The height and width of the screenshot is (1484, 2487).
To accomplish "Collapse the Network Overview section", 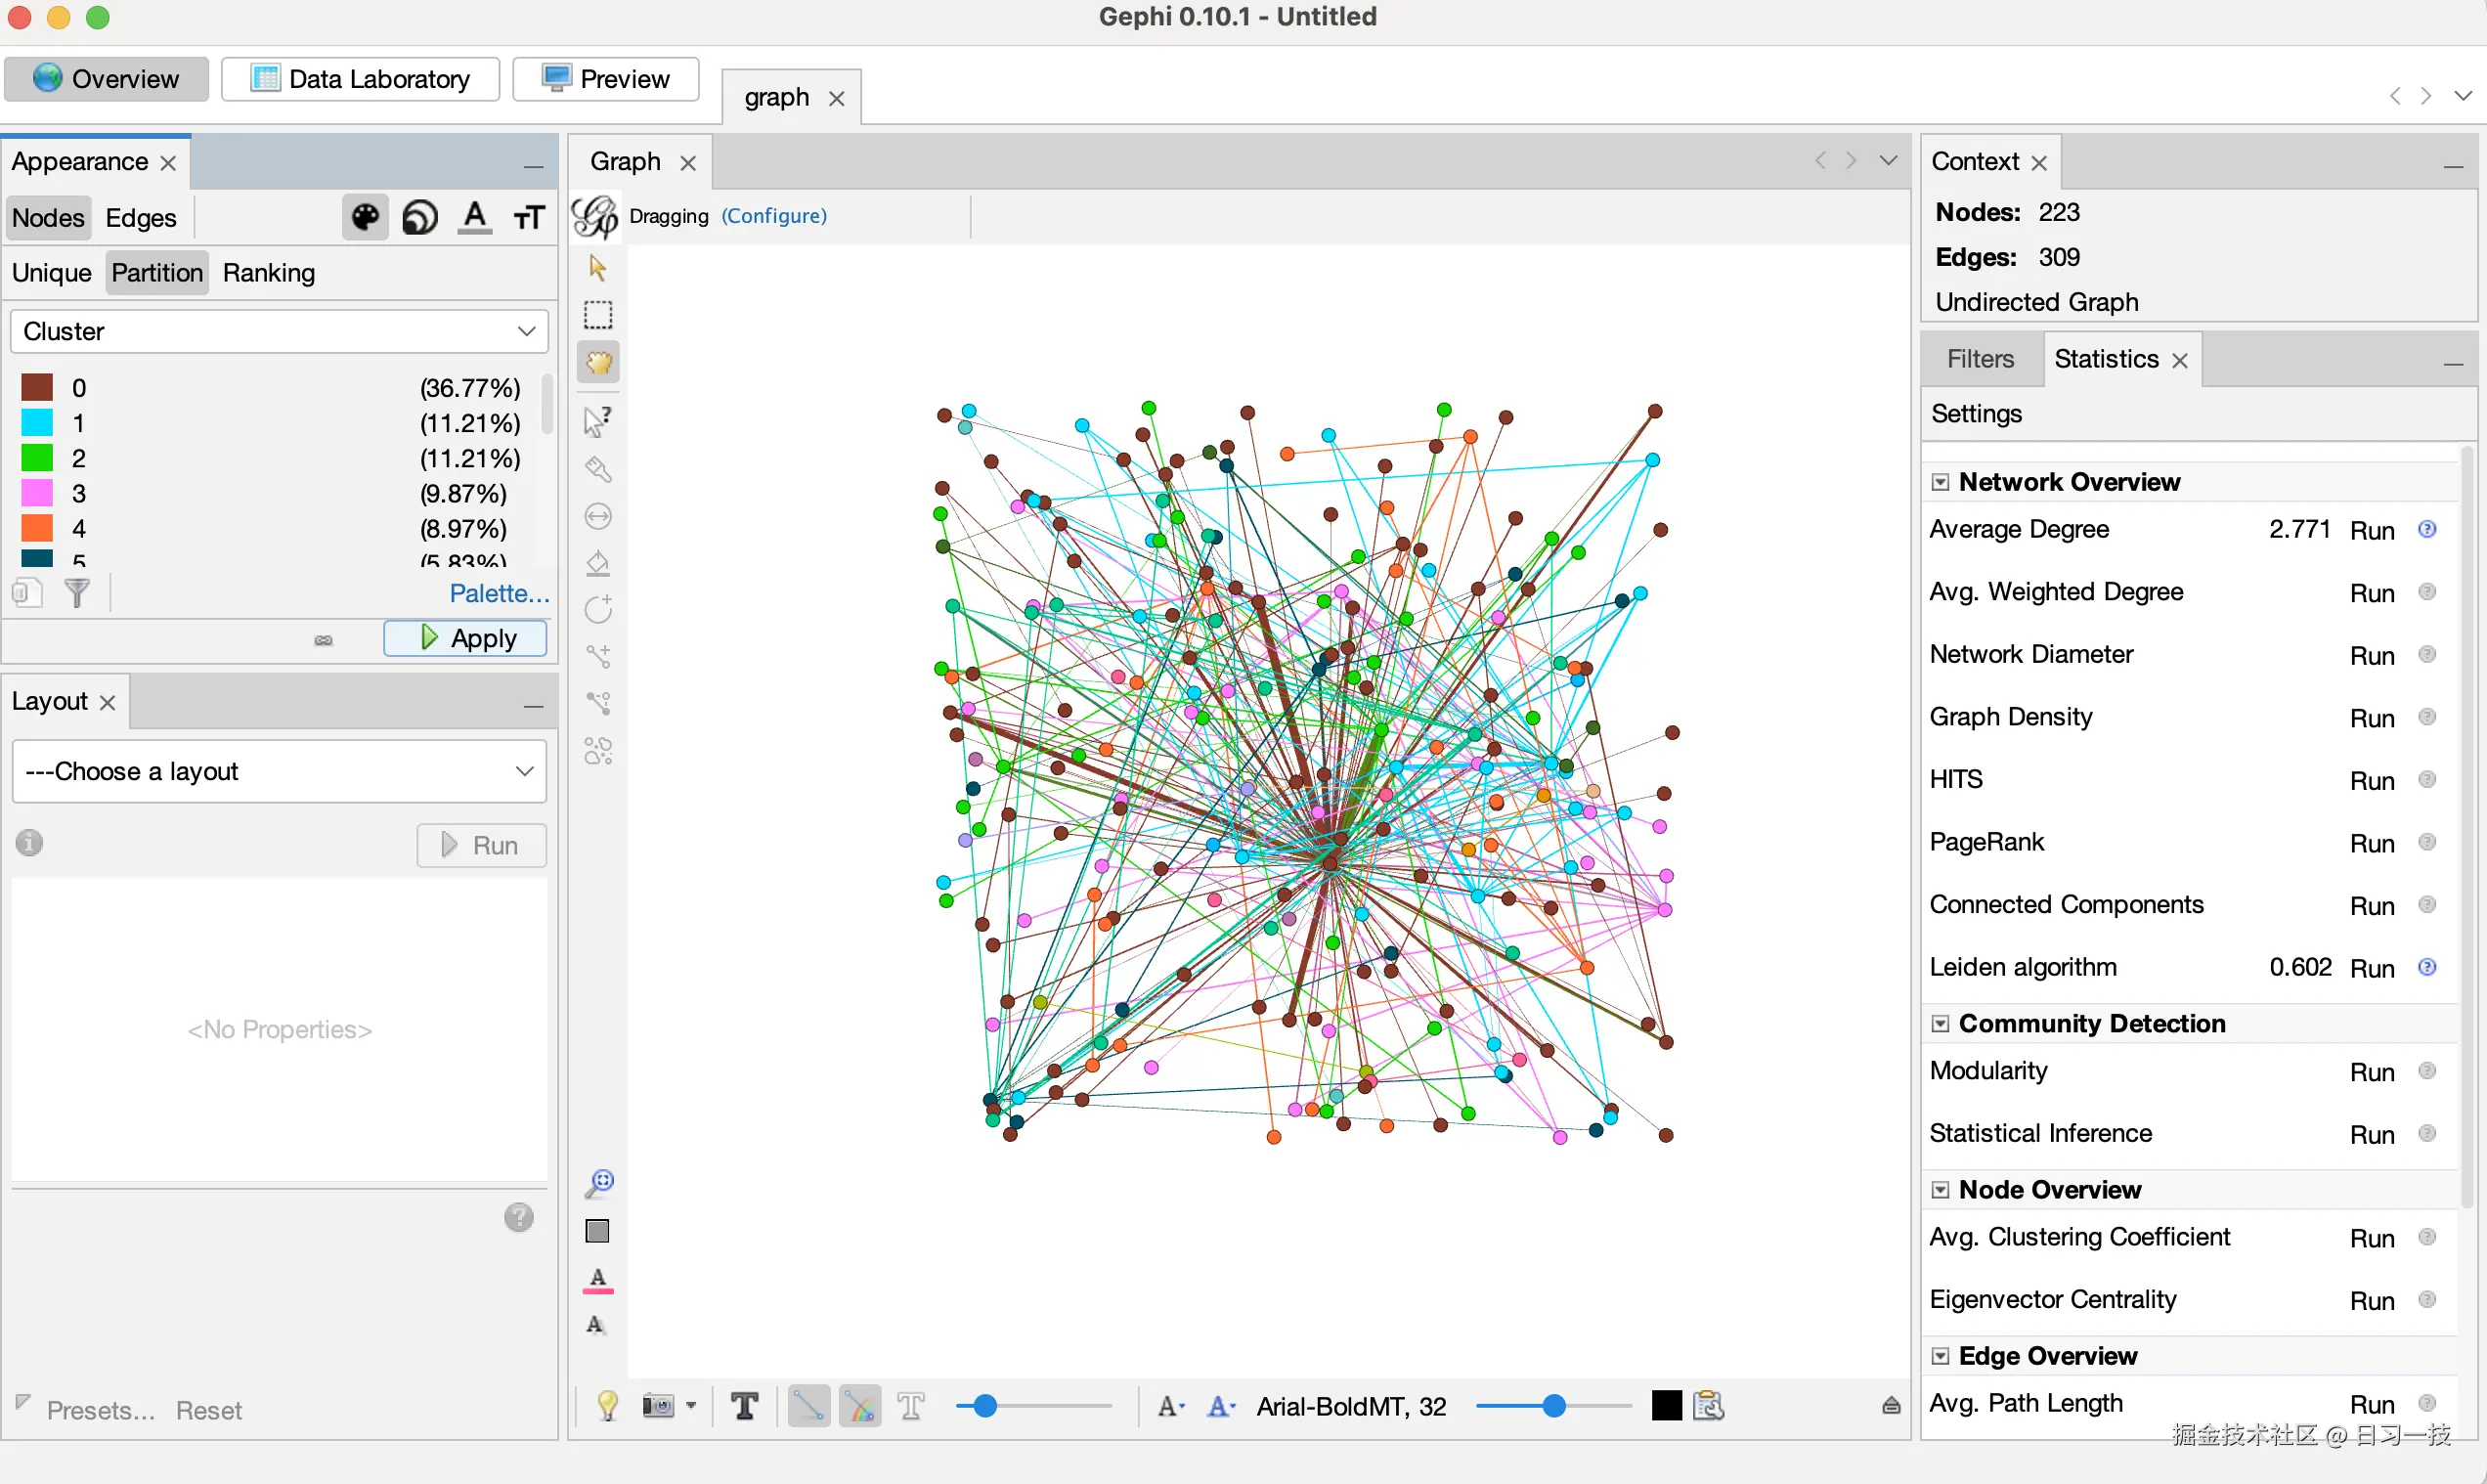I will click(1940, 482).
